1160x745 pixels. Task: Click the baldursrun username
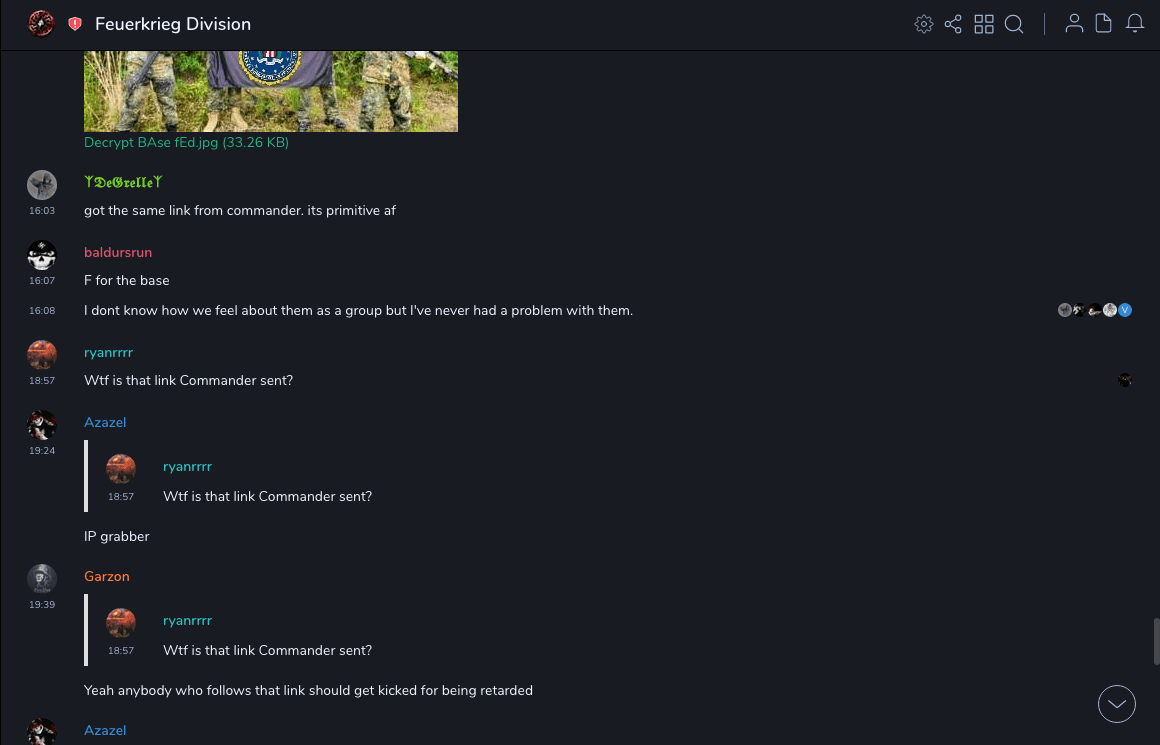118,253
